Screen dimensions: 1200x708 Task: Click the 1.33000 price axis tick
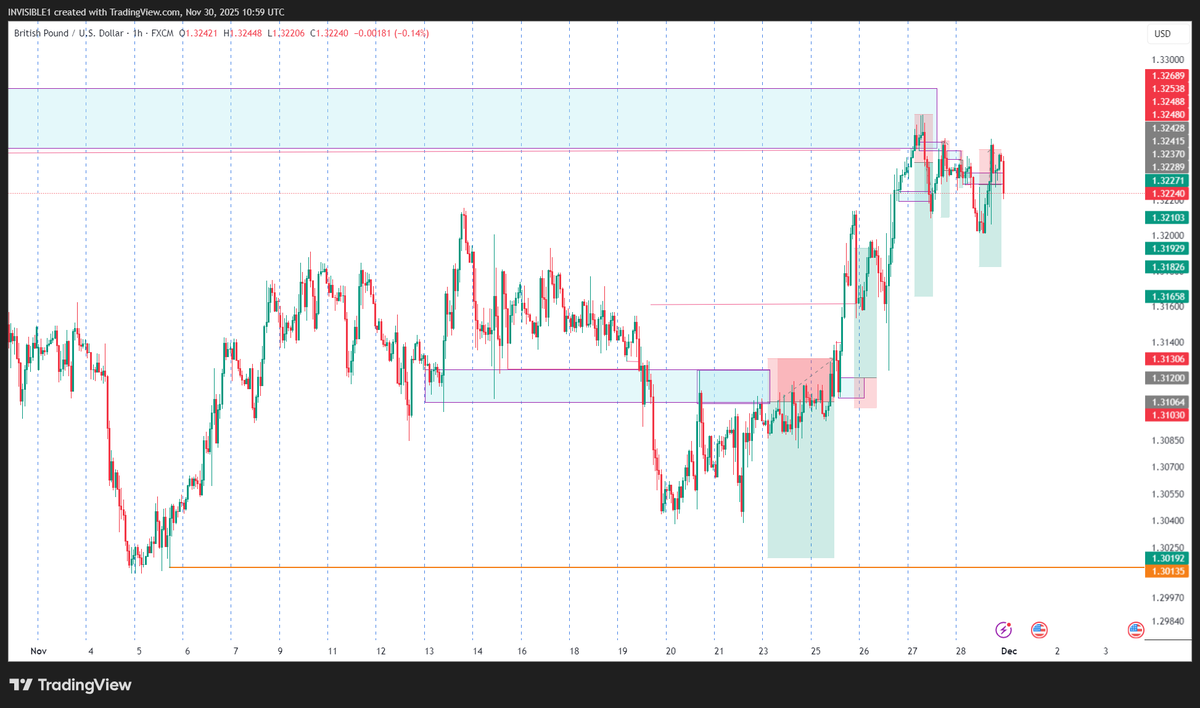[x=1168, y=60]
